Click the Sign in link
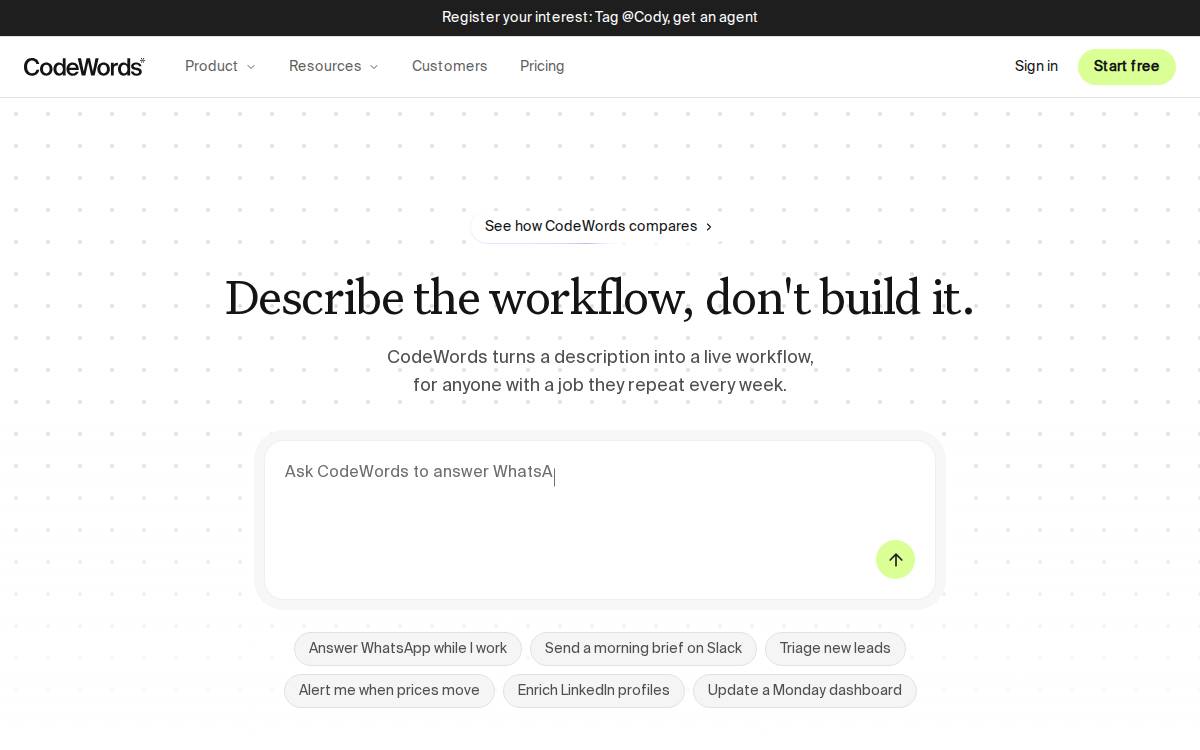This screenshot has height=750, width=1200. pyautogui.click(x=1036, y=66)
